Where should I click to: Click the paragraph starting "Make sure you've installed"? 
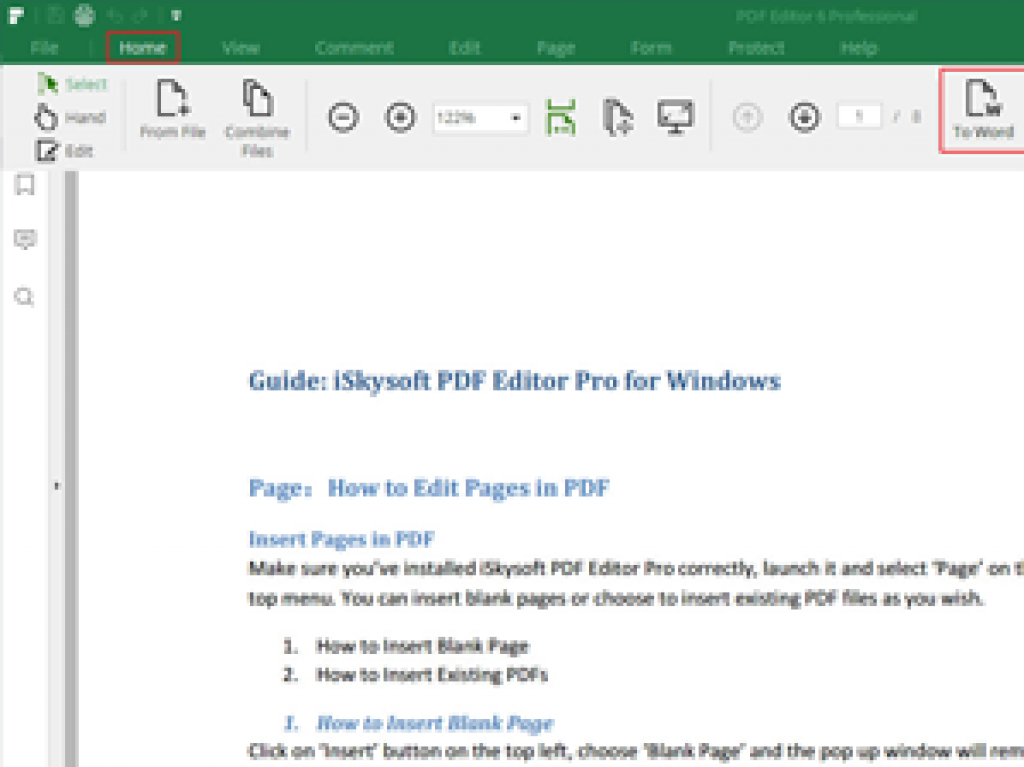click(x=636, y=583)
